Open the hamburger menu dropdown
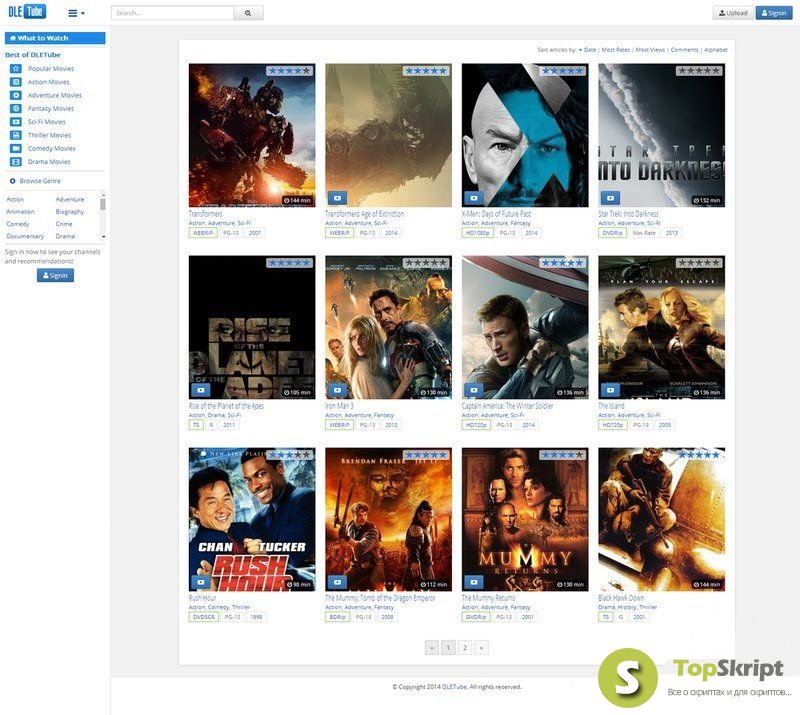Image resolution: width=800 pixels, height=715 pixels. coord(76,13)
